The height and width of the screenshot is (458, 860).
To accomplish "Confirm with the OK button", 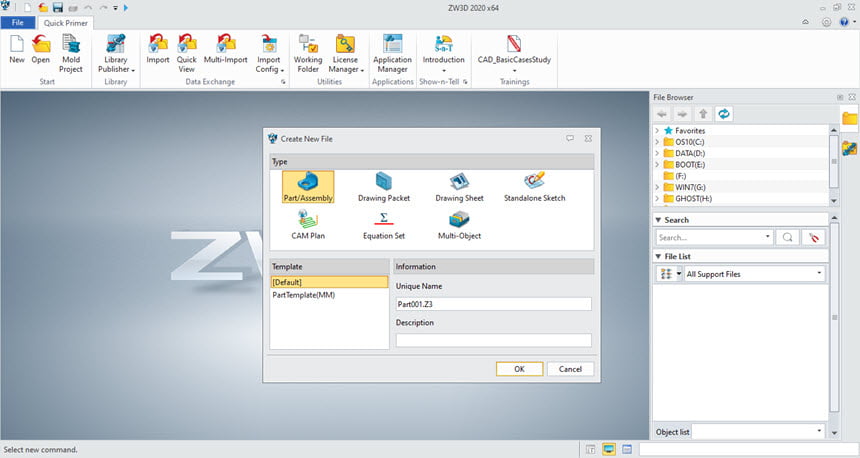I will point(519,369).
